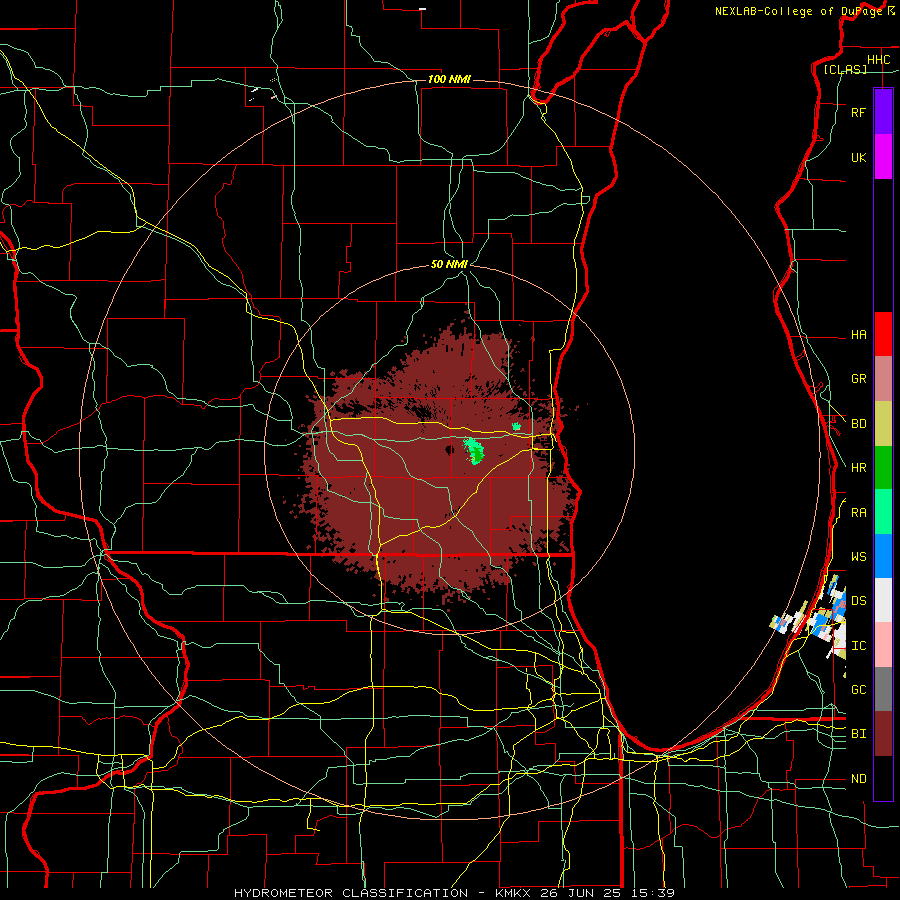Click the BI legend label

pyautogui.click(x=859, y=734)
